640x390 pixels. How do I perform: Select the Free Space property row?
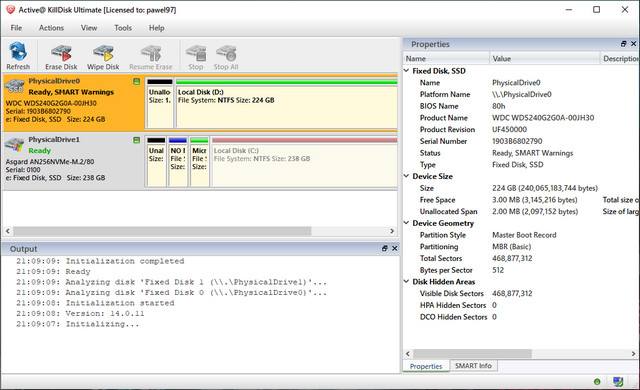pos(521,199)
